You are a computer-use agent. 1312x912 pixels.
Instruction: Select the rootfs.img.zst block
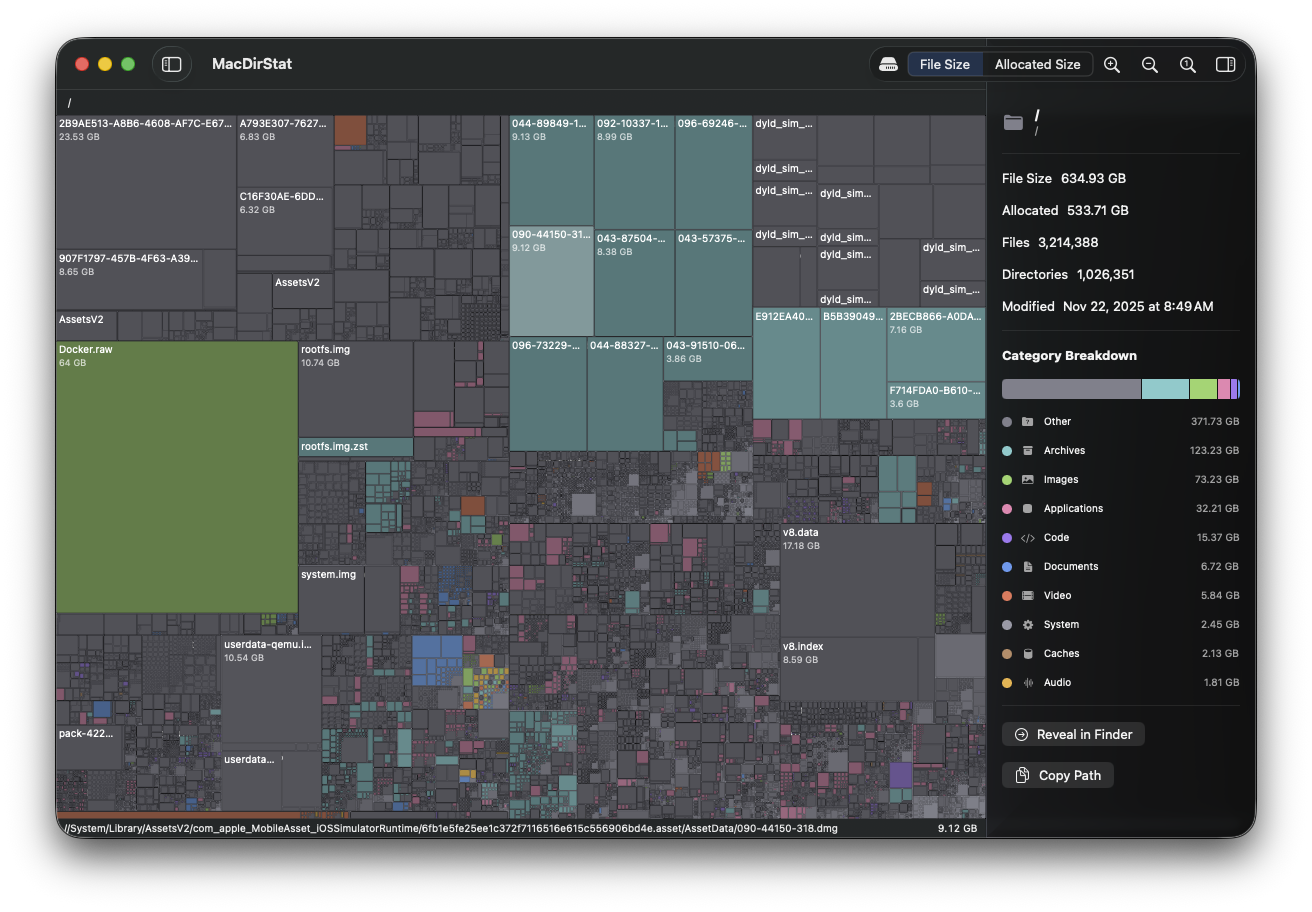[356, 447]
